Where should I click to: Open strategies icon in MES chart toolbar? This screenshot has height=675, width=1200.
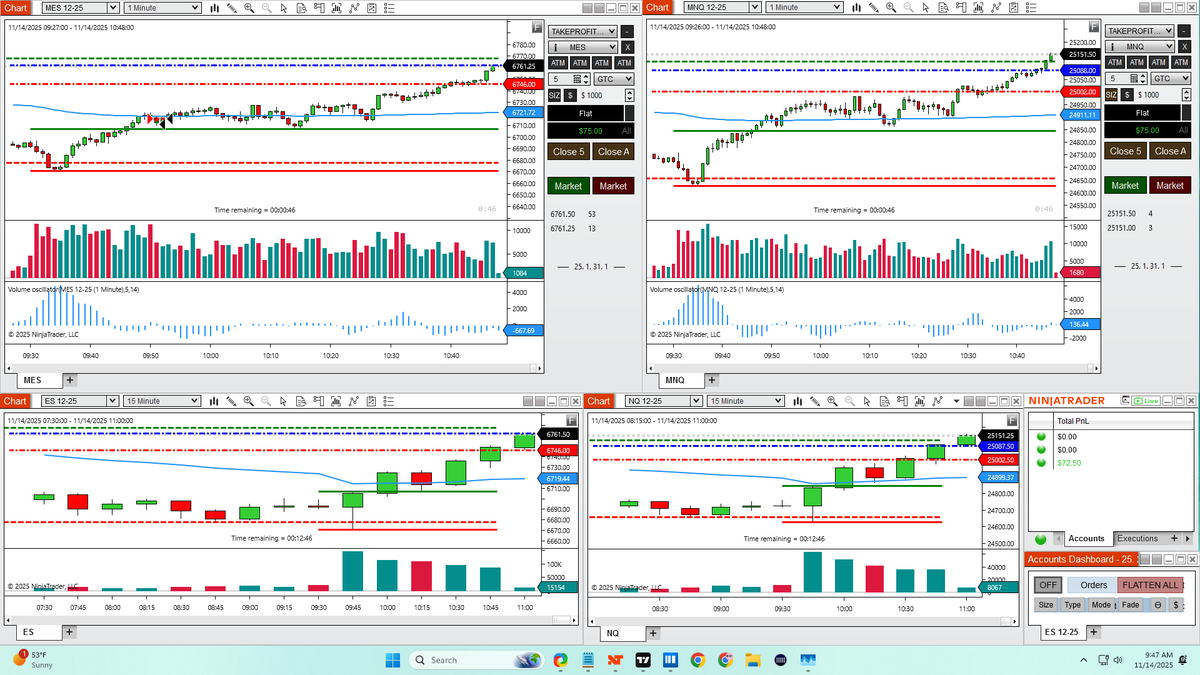pos(371,8)
